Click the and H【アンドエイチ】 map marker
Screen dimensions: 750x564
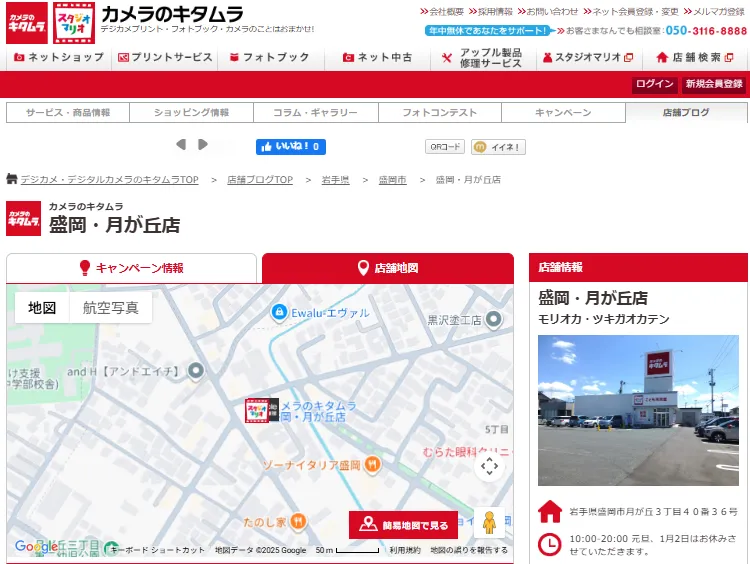pos(196,371)
